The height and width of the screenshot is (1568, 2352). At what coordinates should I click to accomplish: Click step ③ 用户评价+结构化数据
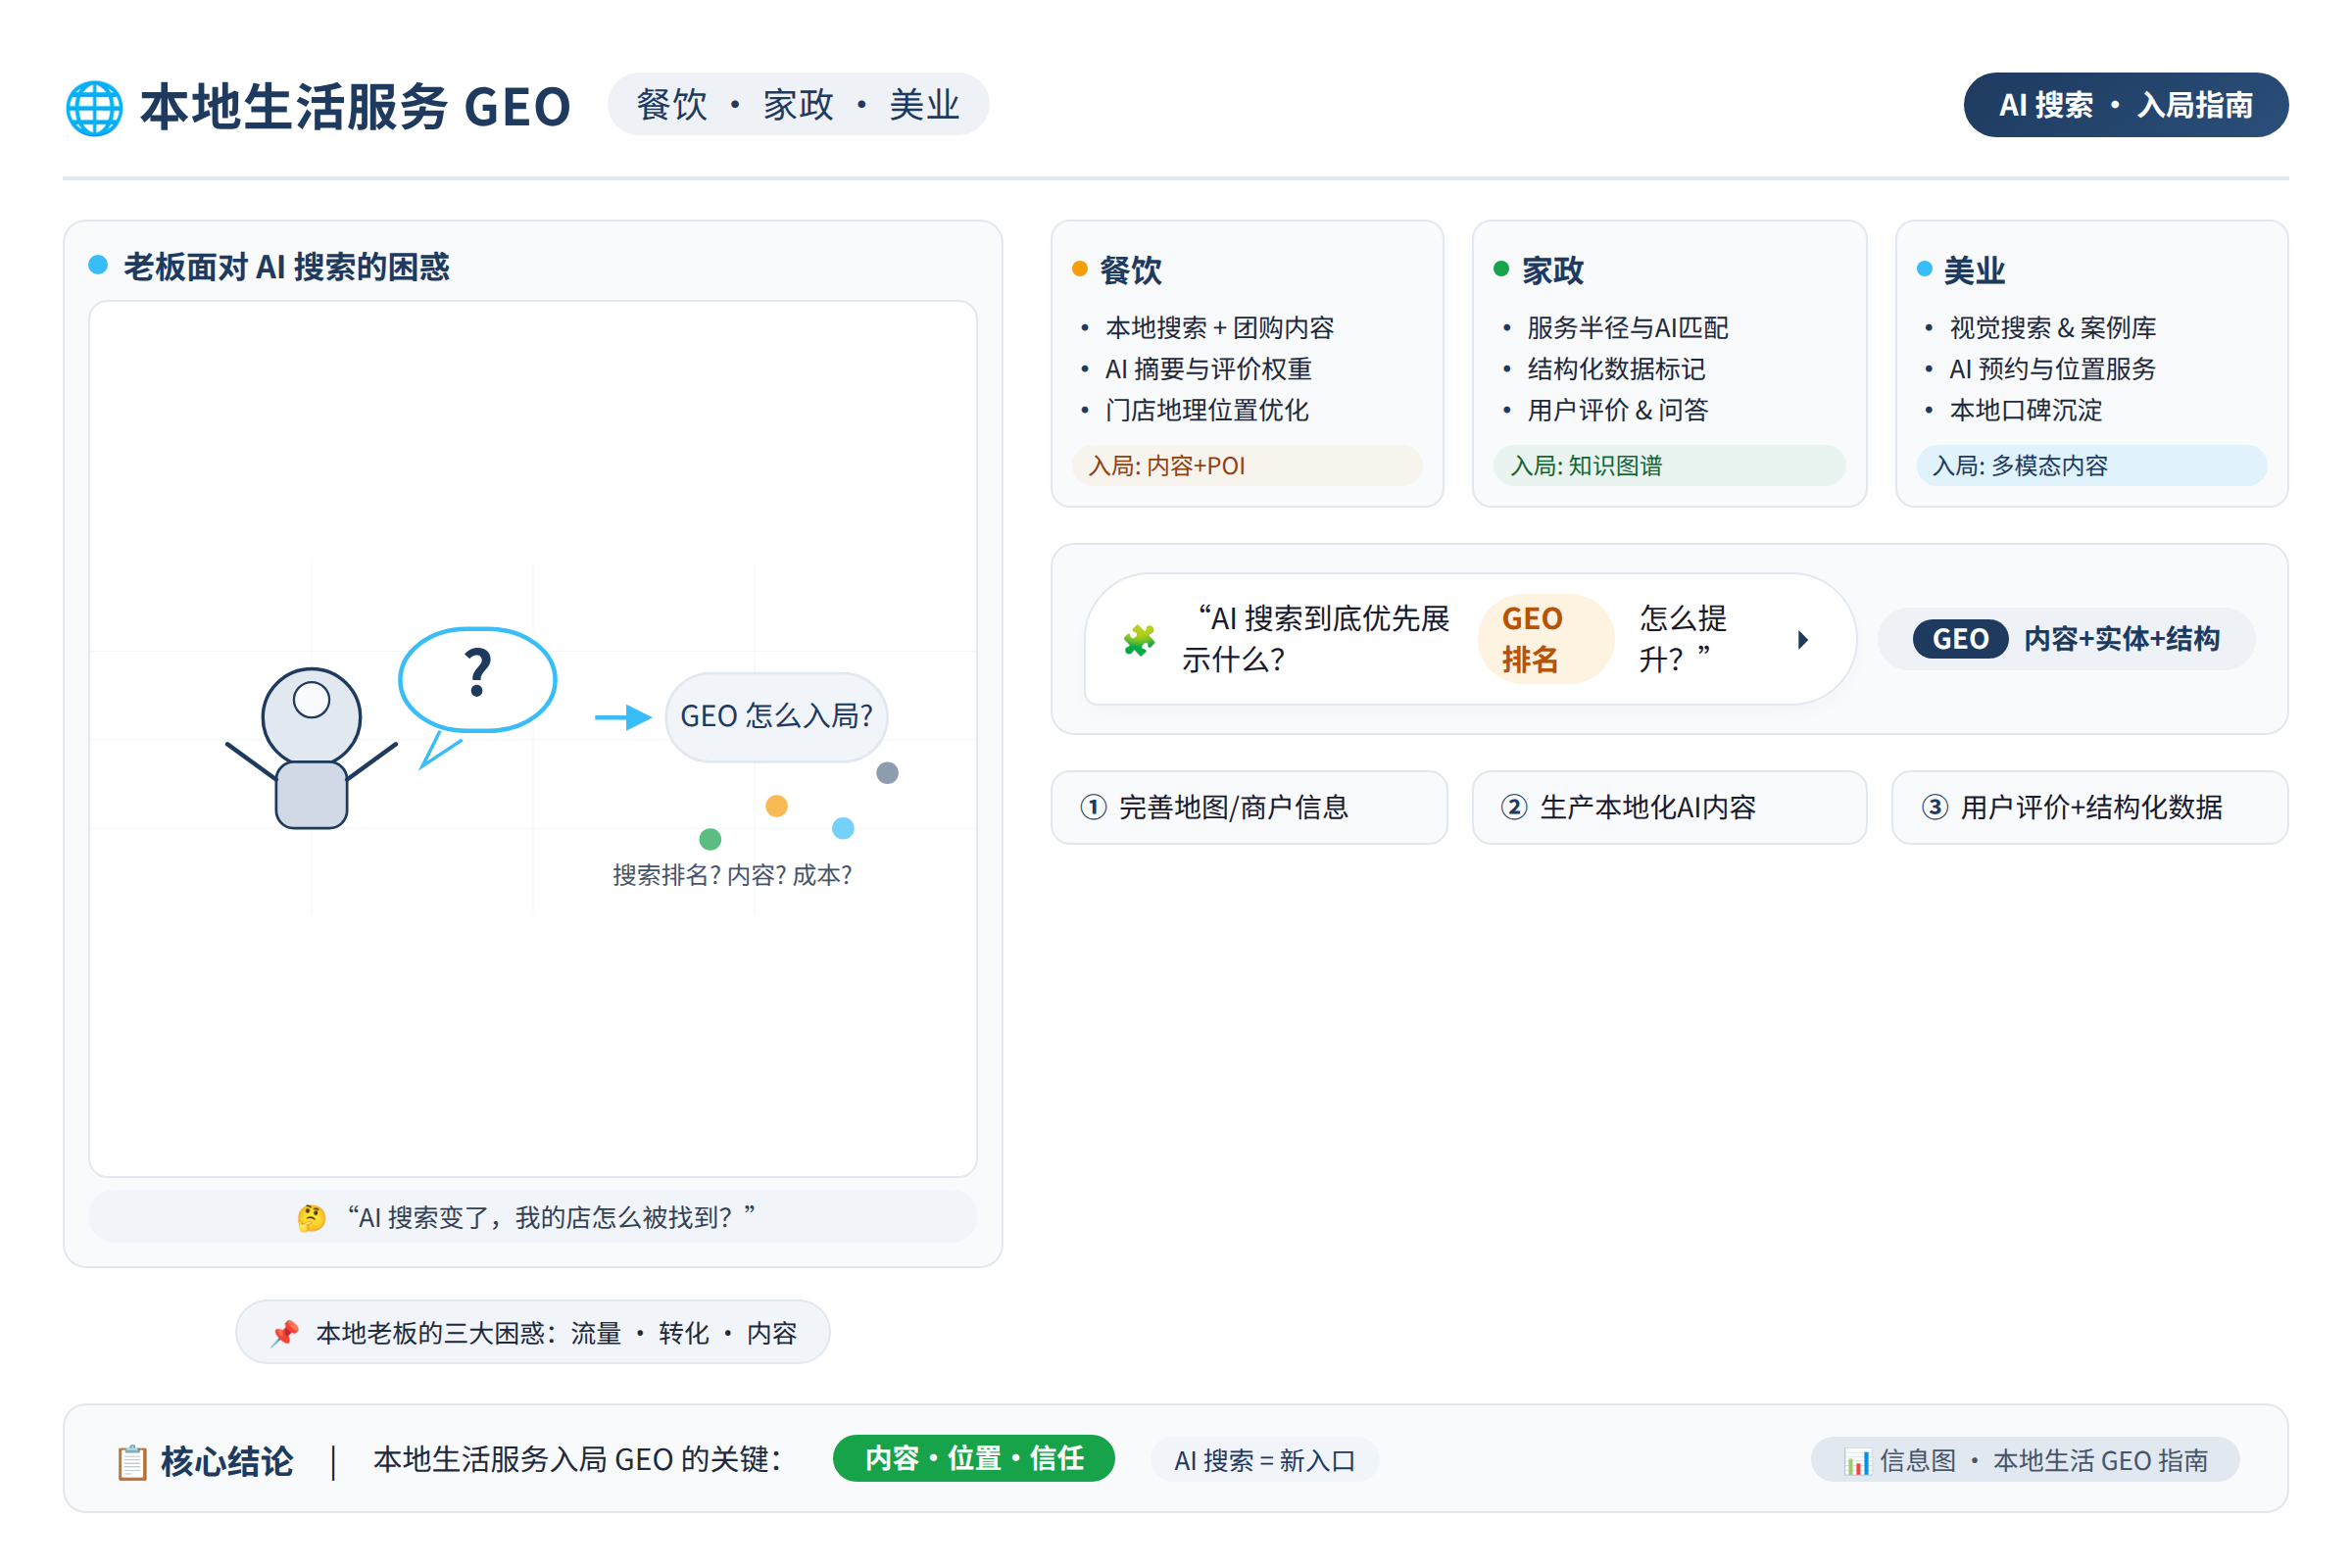pos(2090,807)
